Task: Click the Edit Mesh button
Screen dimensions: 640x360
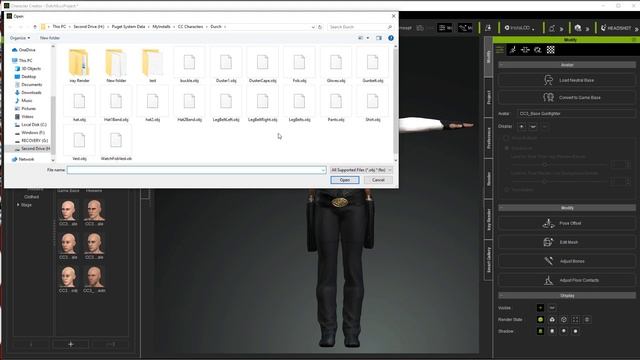Action: point(567,242)
